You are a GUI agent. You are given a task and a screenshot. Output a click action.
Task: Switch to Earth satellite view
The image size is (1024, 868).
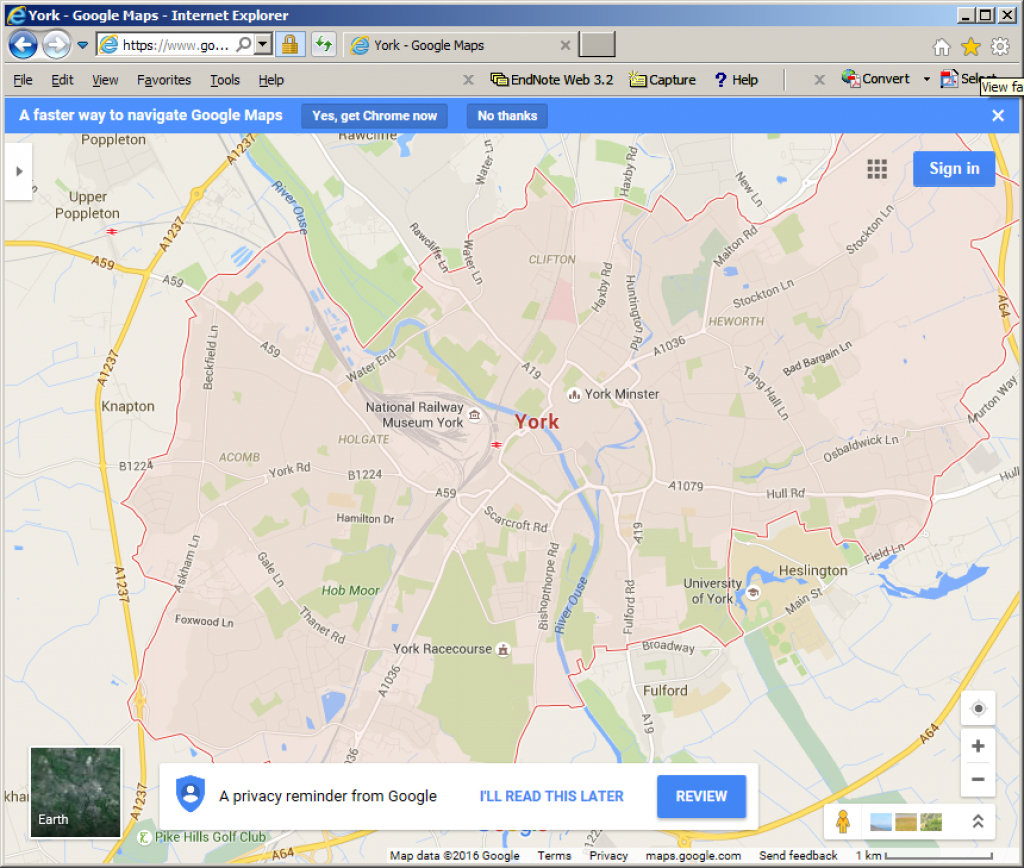76,792
